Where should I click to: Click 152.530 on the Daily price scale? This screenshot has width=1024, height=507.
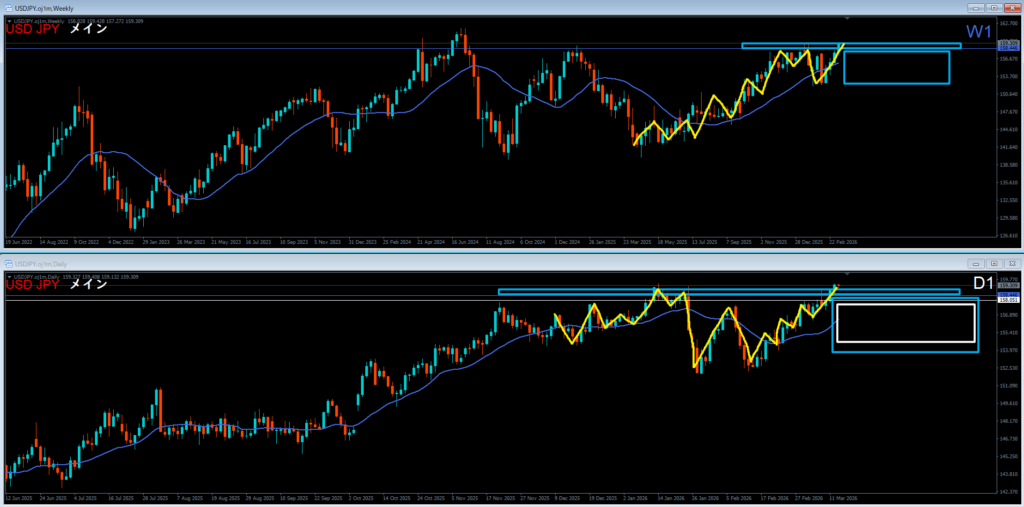(x=1008, y=368)
